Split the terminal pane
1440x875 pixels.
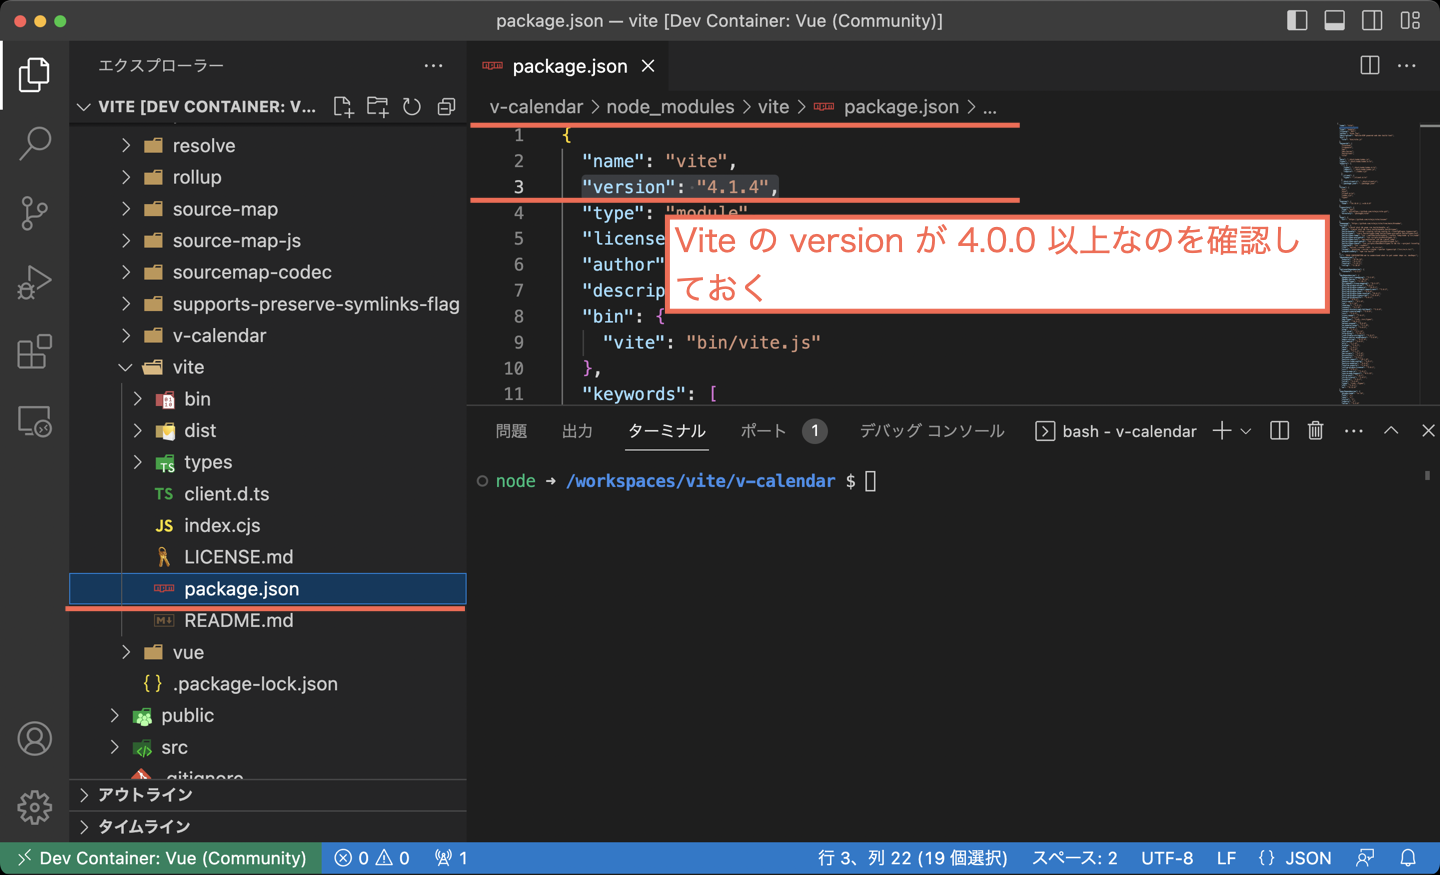coord(1279,431)
